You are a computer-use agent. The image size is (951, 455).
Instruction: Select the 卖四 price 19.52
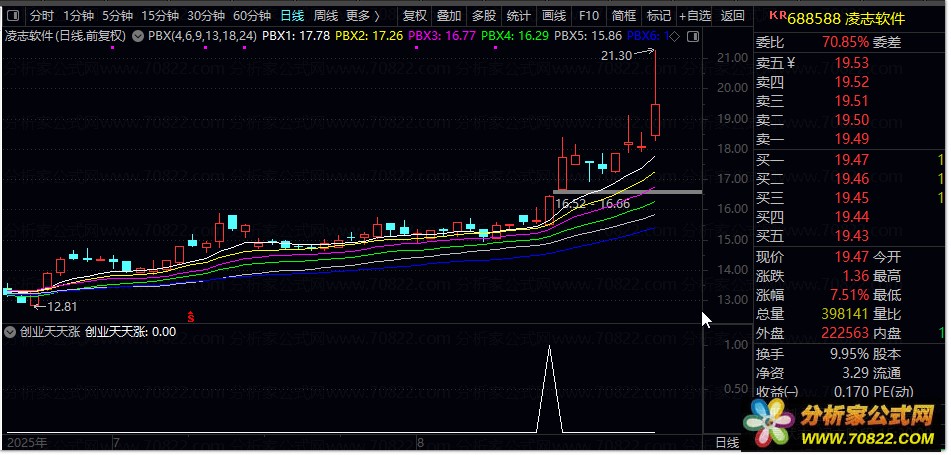pos(852,81)
